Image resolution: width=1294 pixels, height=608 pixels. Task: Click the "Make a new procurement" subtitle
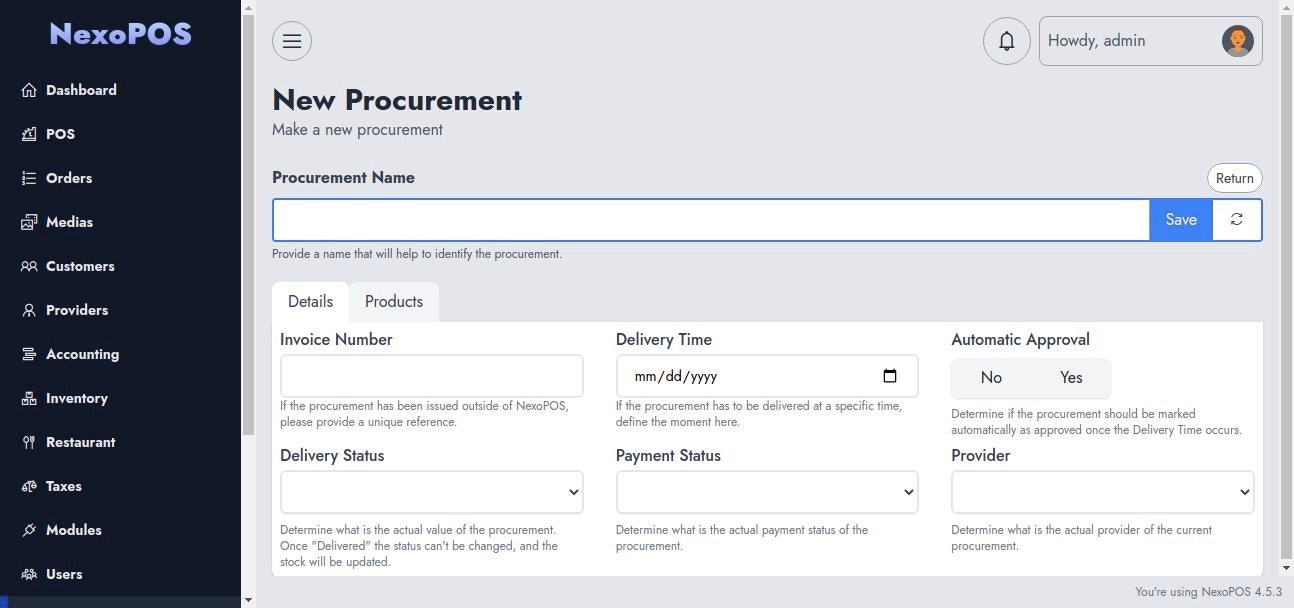click(x=357, y=130)
